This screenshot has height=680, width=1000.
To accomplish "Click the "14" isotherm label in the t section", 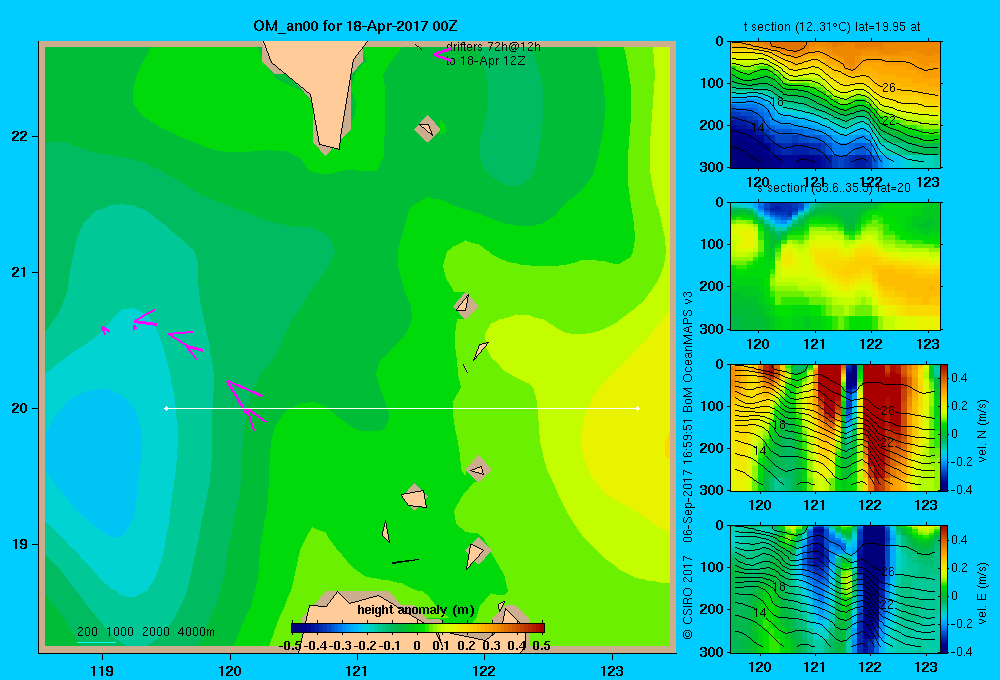I will (758, 128).
